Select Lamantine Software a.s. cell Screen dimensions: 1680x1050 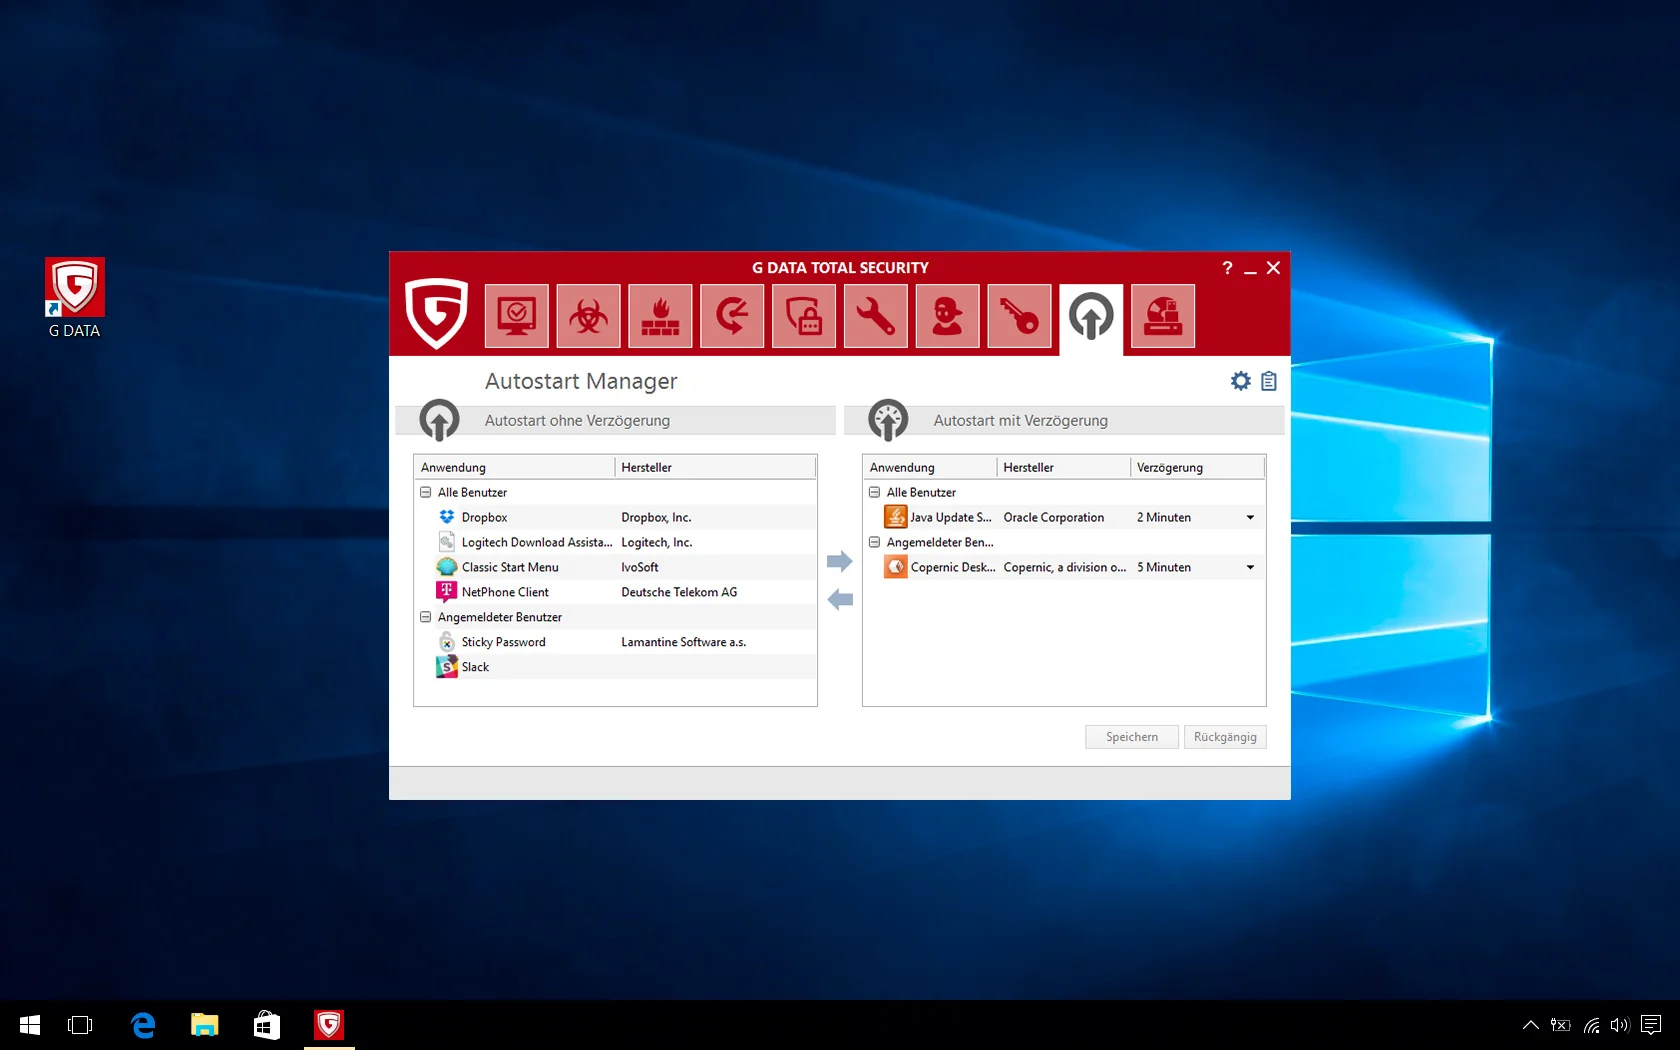[x=683, y=642]
